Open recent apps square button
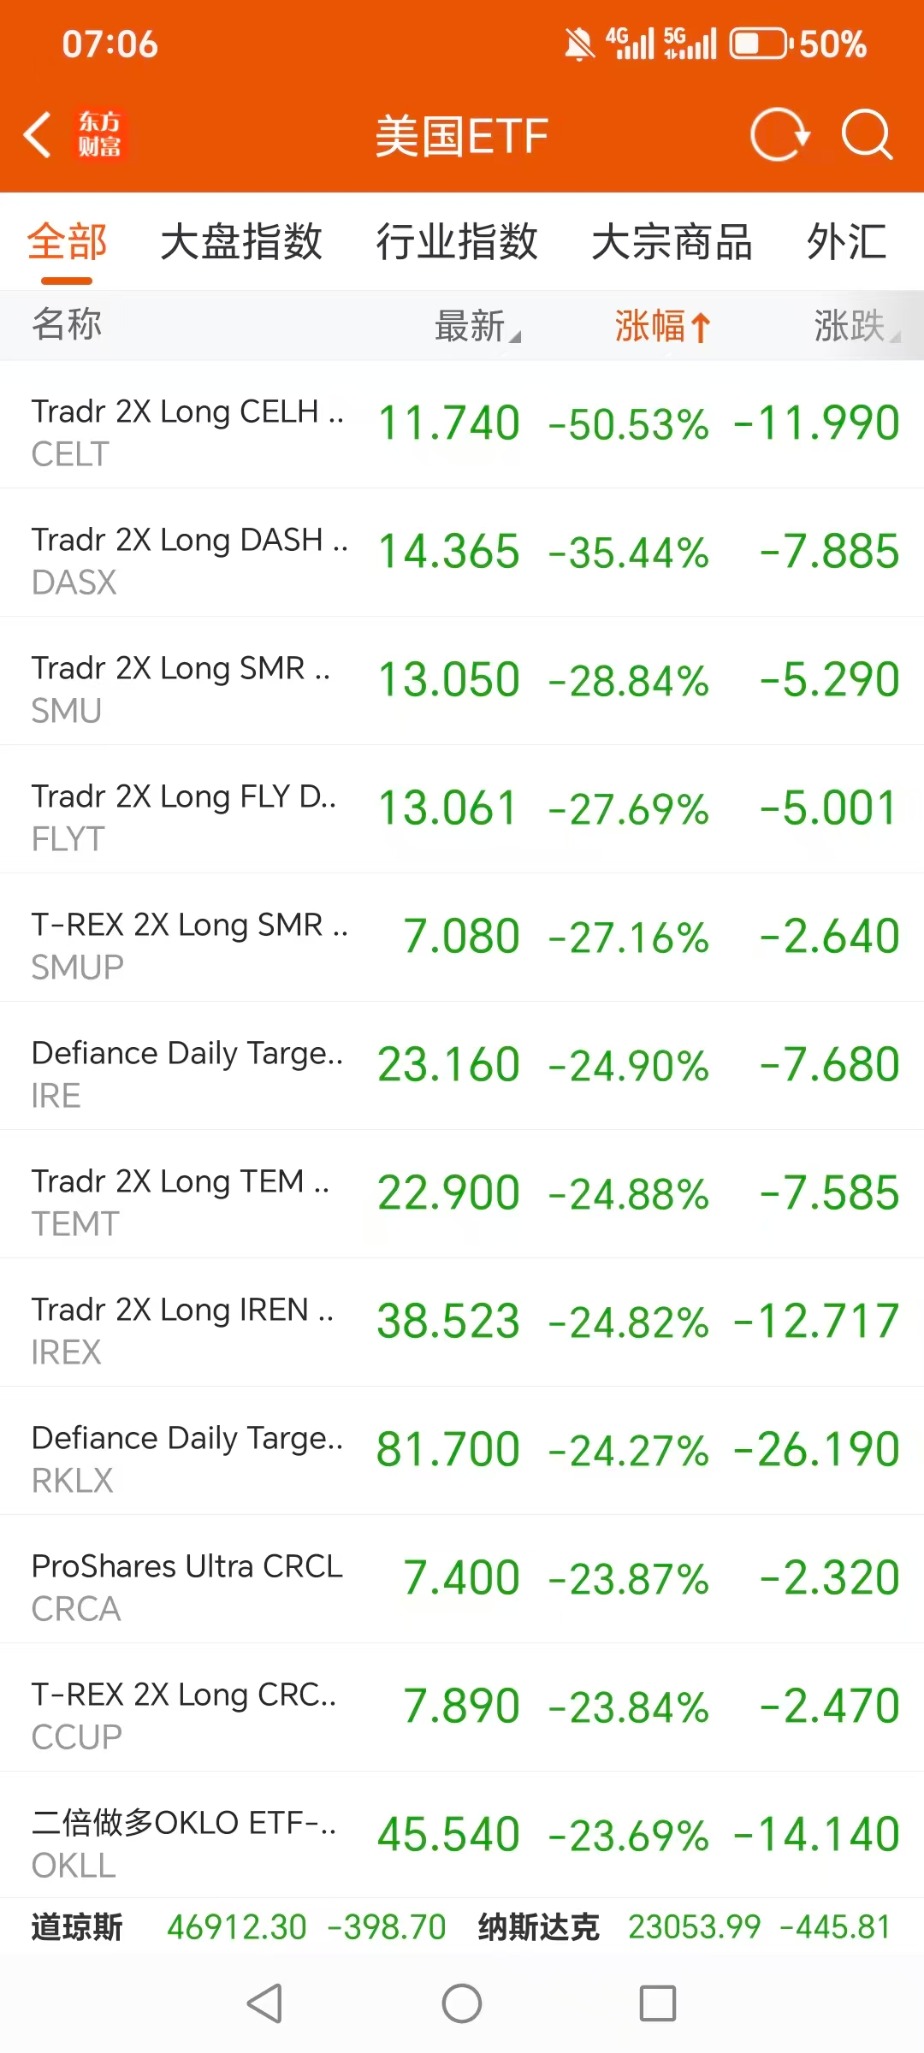924x2053 pixels. coord(657,2003)
